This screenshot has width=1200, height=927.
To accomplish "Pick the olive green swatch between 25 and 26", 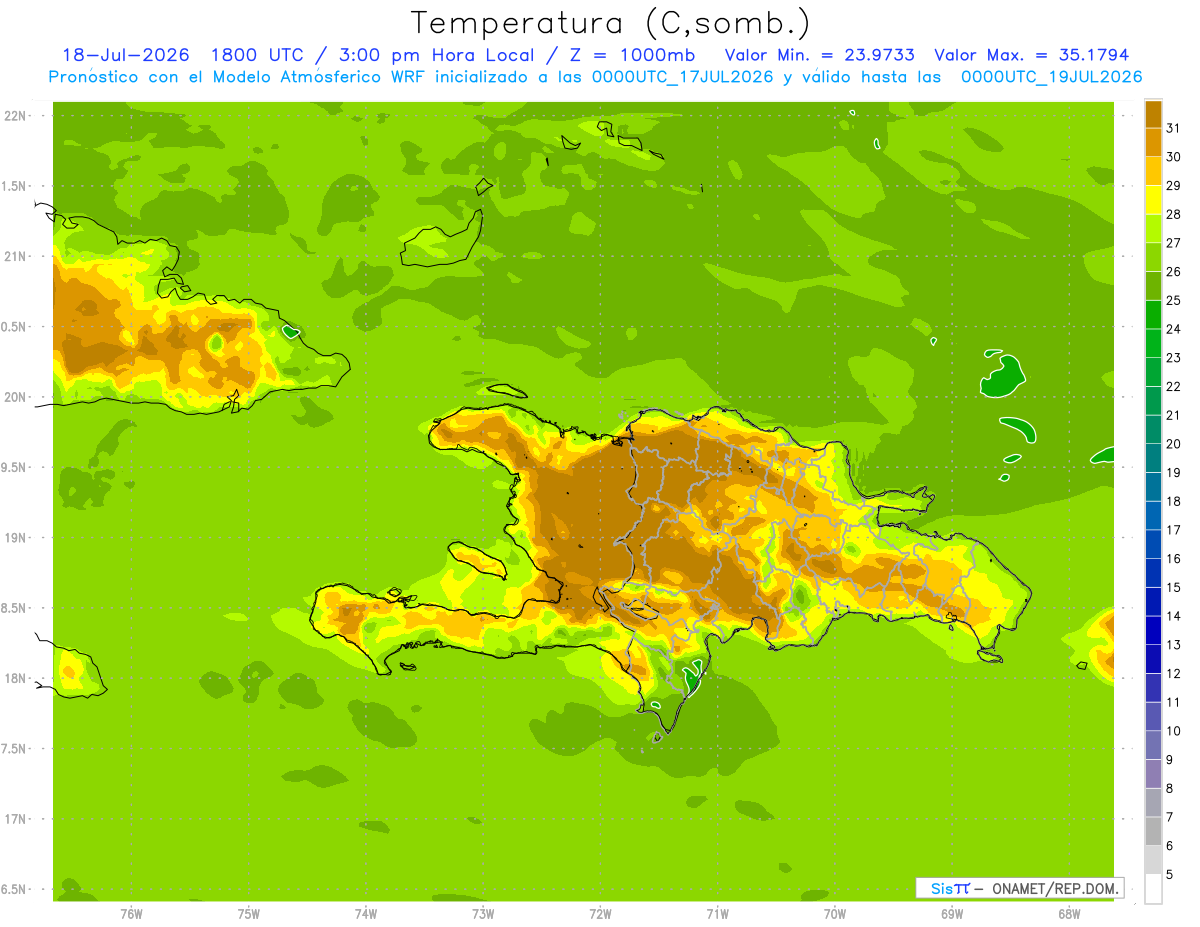I will (x=1153, y=286).
